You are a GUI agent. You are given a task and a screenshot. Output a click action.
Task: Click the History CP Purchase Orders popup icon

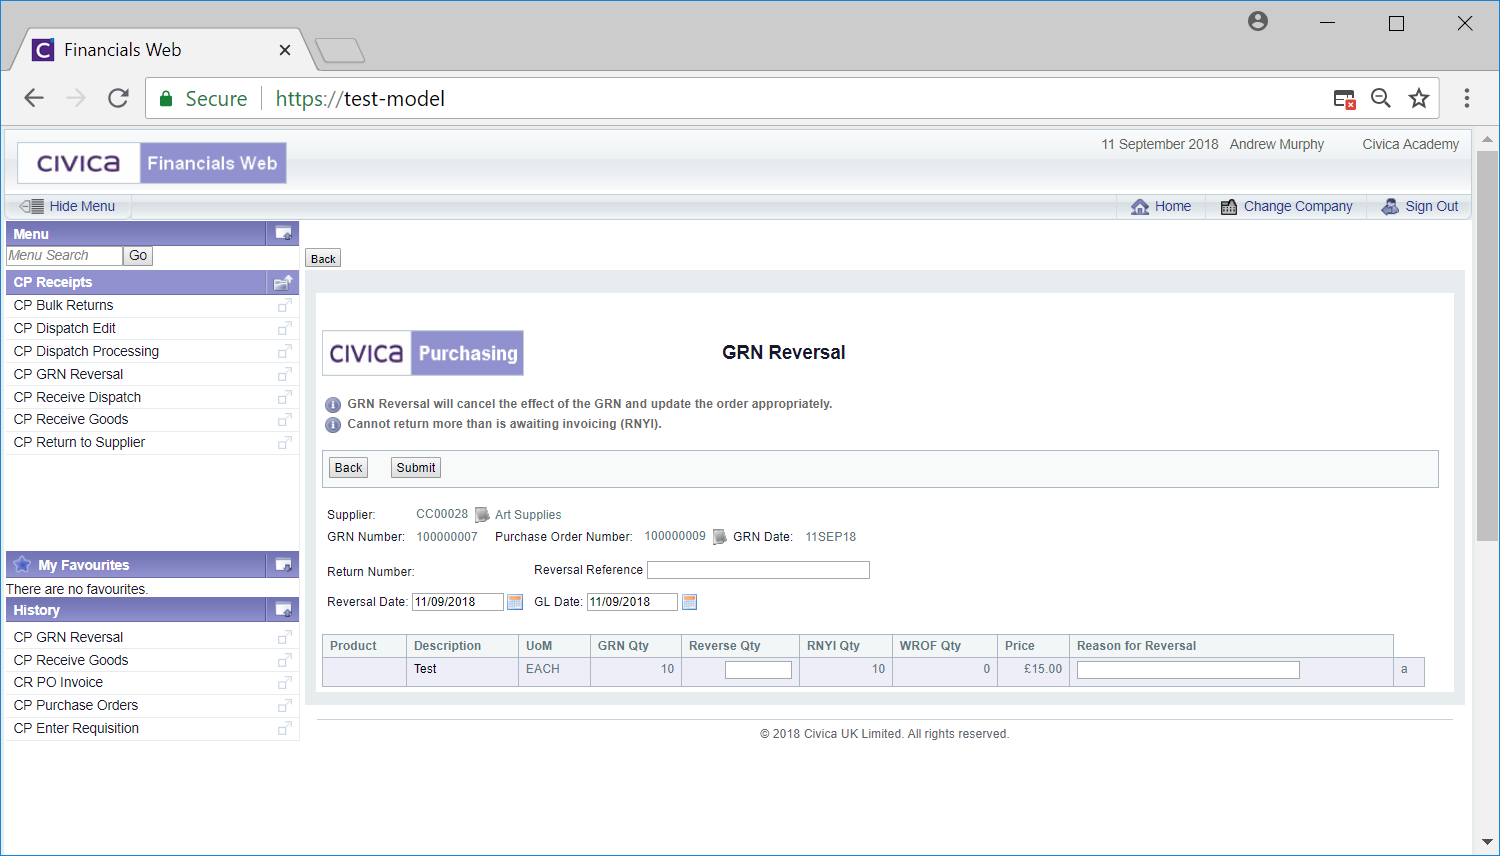coord(285,705)
